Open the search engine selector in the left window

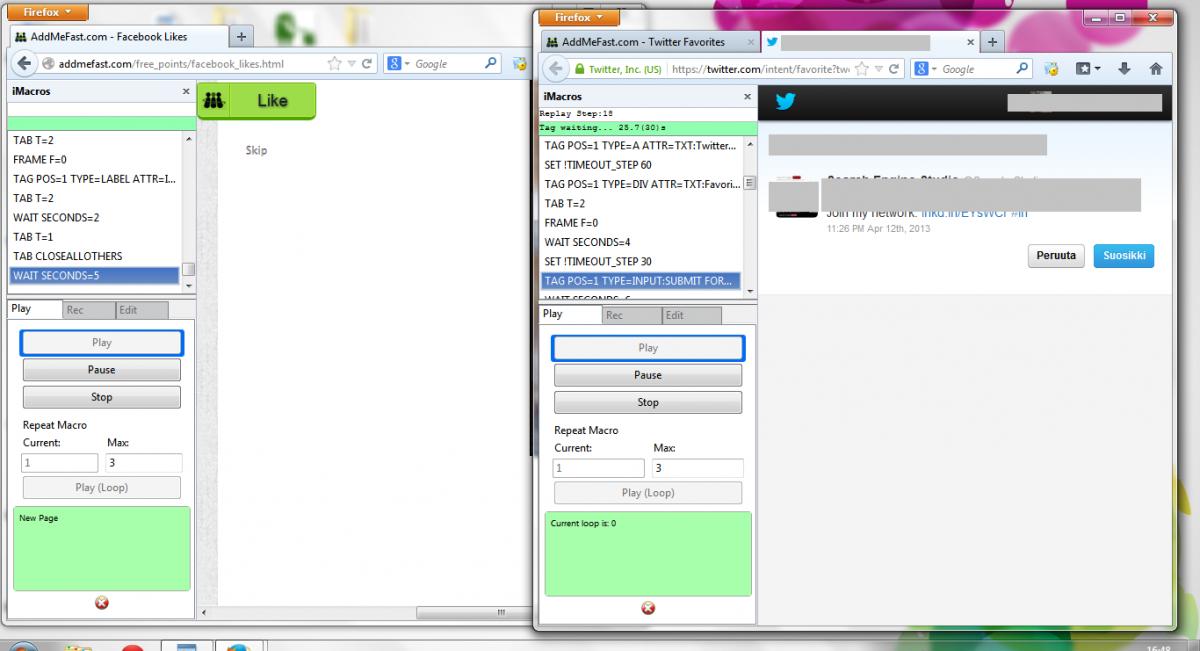(399, 63)
